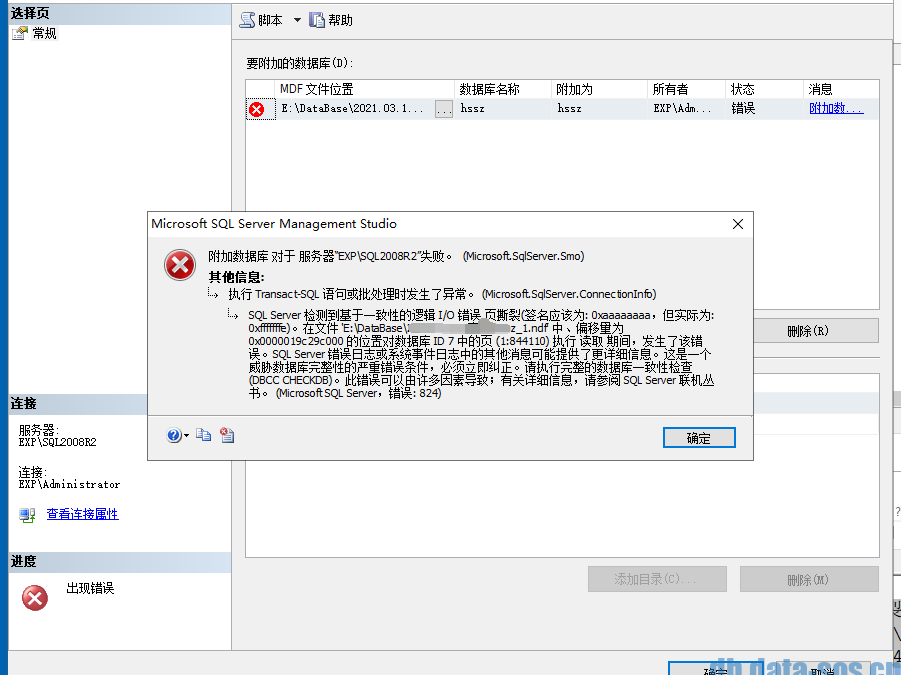Click the help question mark icon in dialog
901x675 pixels.
[174, 435]
